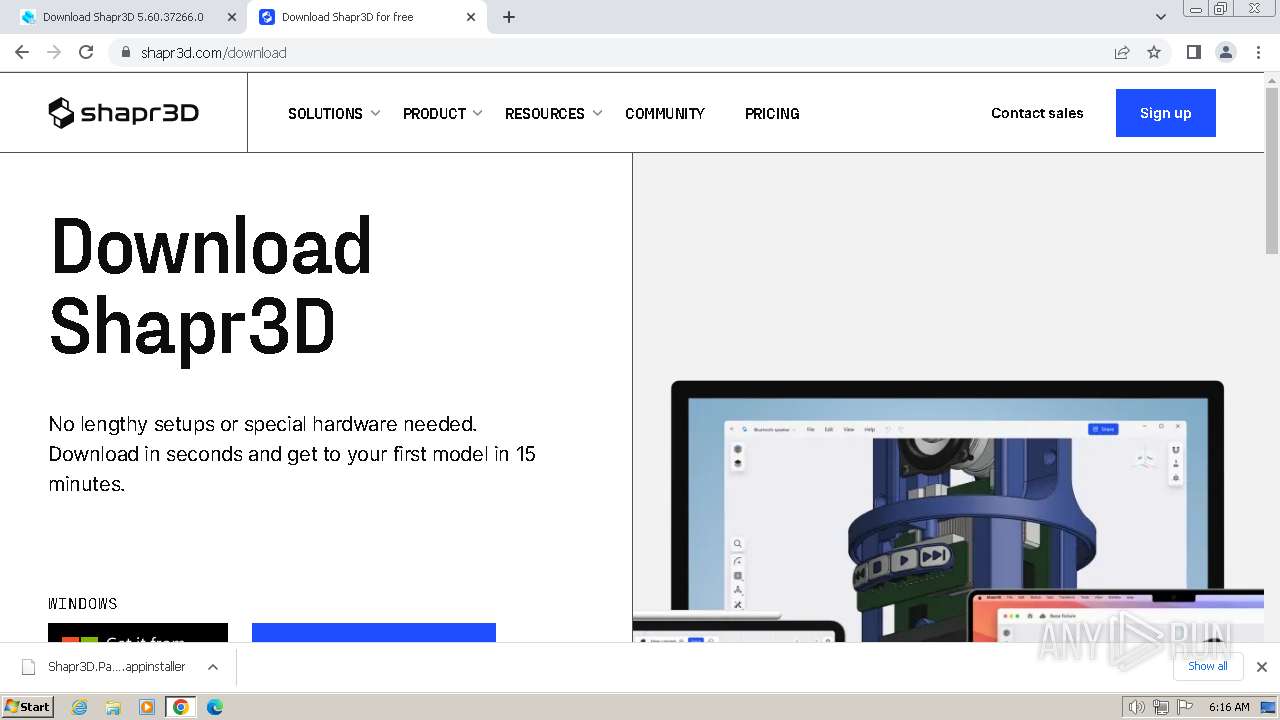
Task: Expand options for downloaded appinstaller file
Action: 212,667
